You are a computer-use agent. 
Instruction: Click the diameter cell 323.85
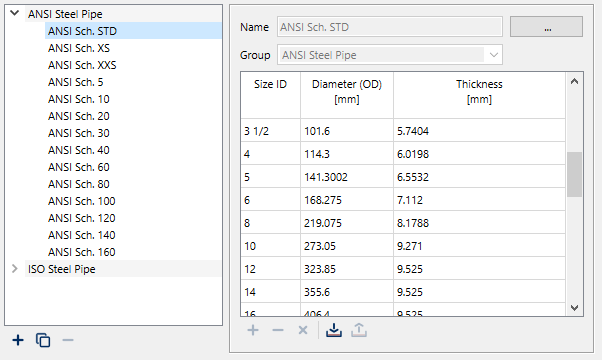click(347, 269)
